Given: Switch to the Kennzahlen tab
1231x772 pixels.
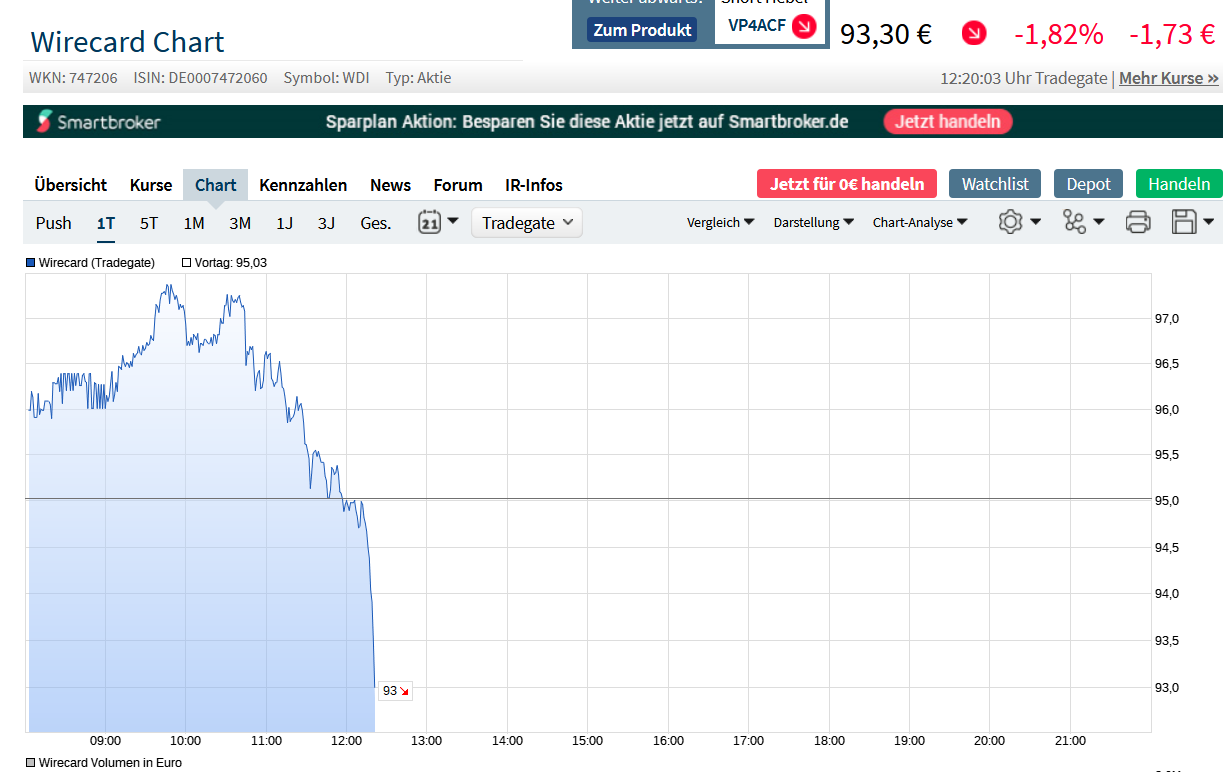Looking at the screenshot, I should pos(303,185).
